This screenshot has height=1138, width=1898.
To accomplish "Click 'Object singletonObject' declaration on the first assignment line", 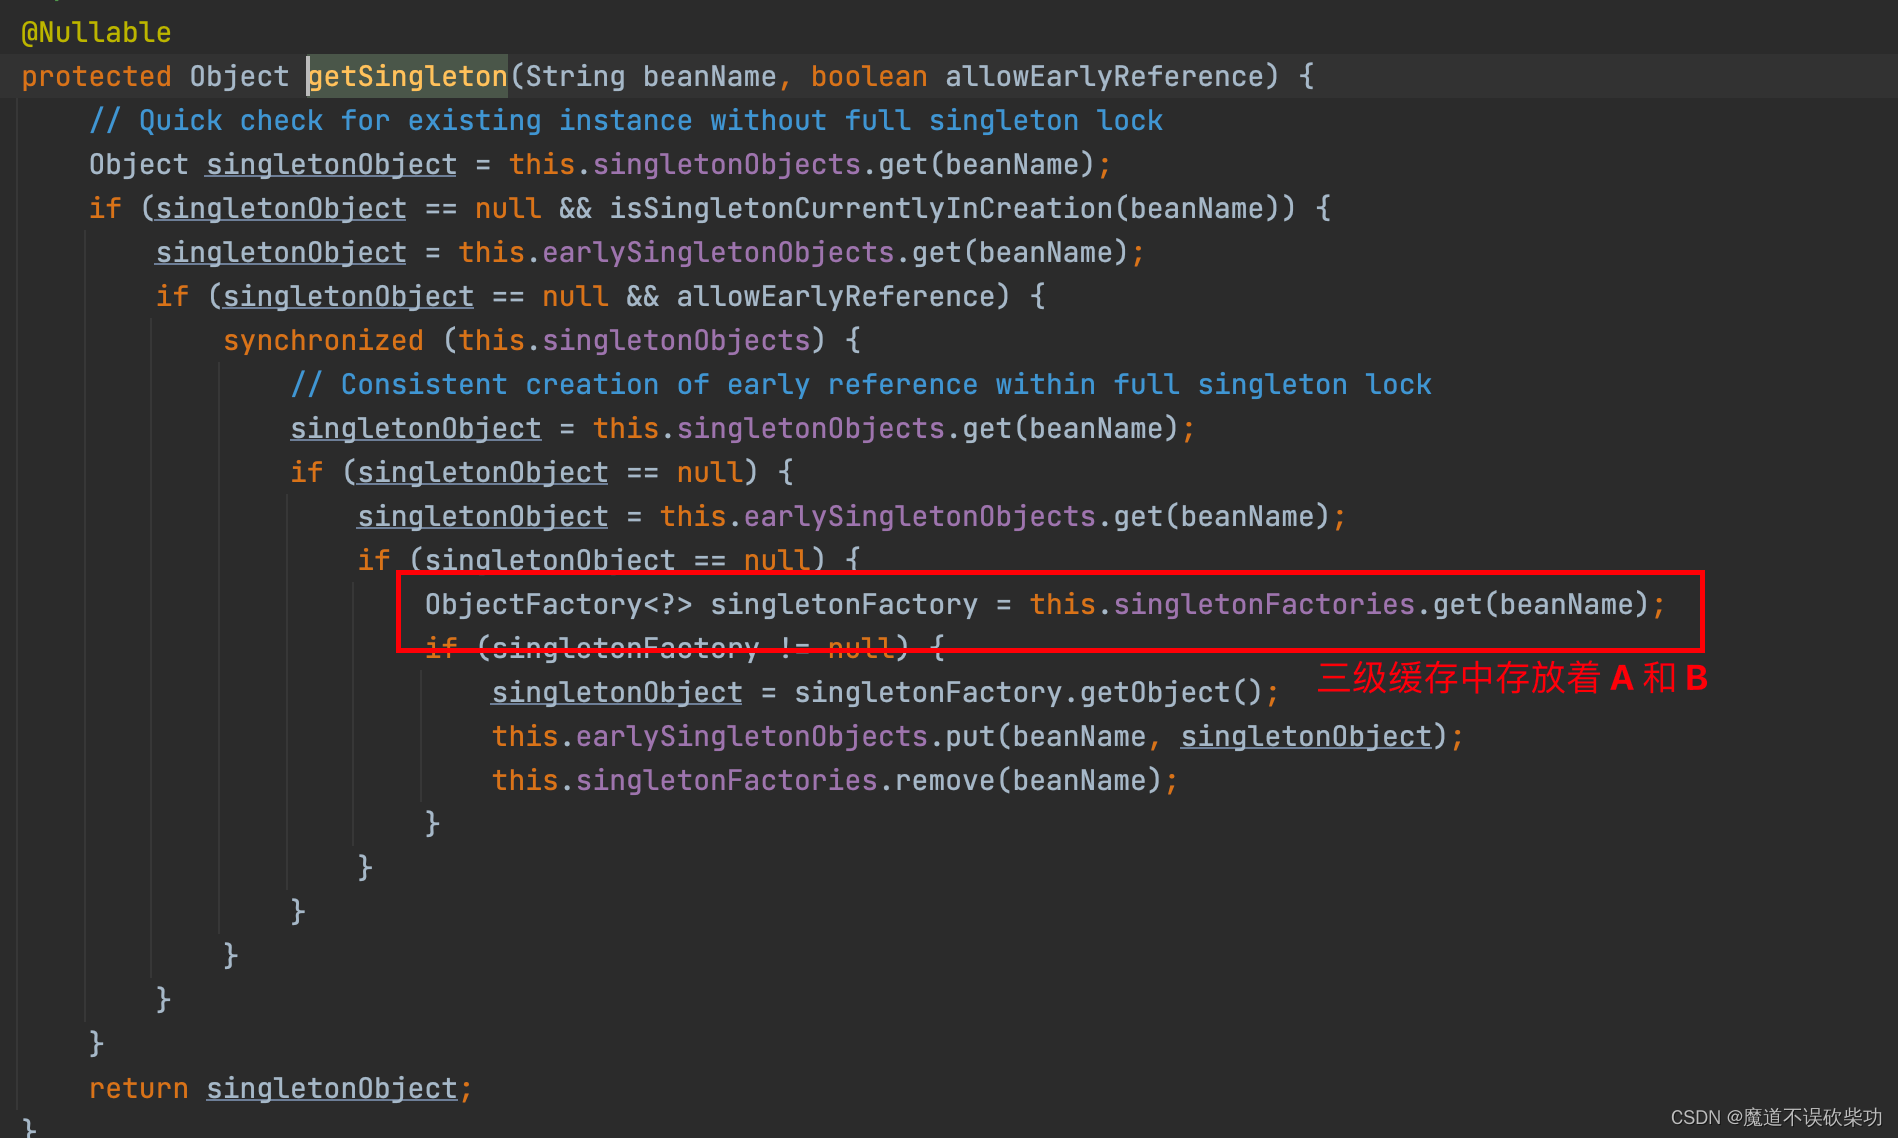I will click(x=273, y=165).
